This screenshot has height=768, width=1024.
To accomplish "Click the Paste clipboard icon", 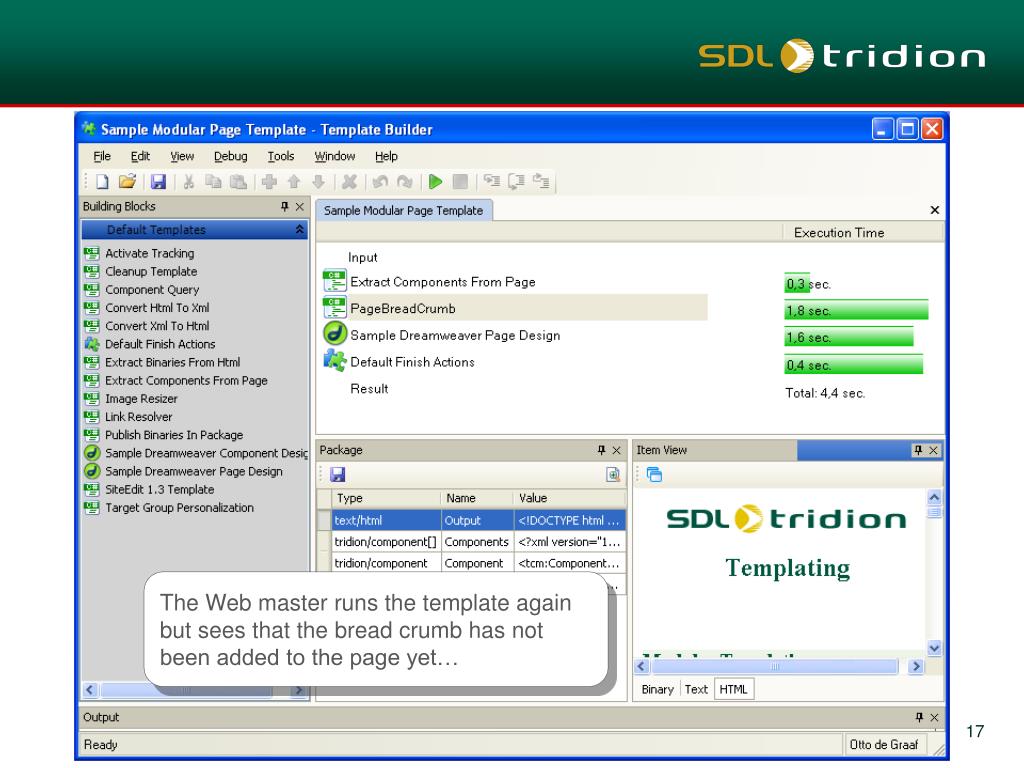I will coord(238,182).
